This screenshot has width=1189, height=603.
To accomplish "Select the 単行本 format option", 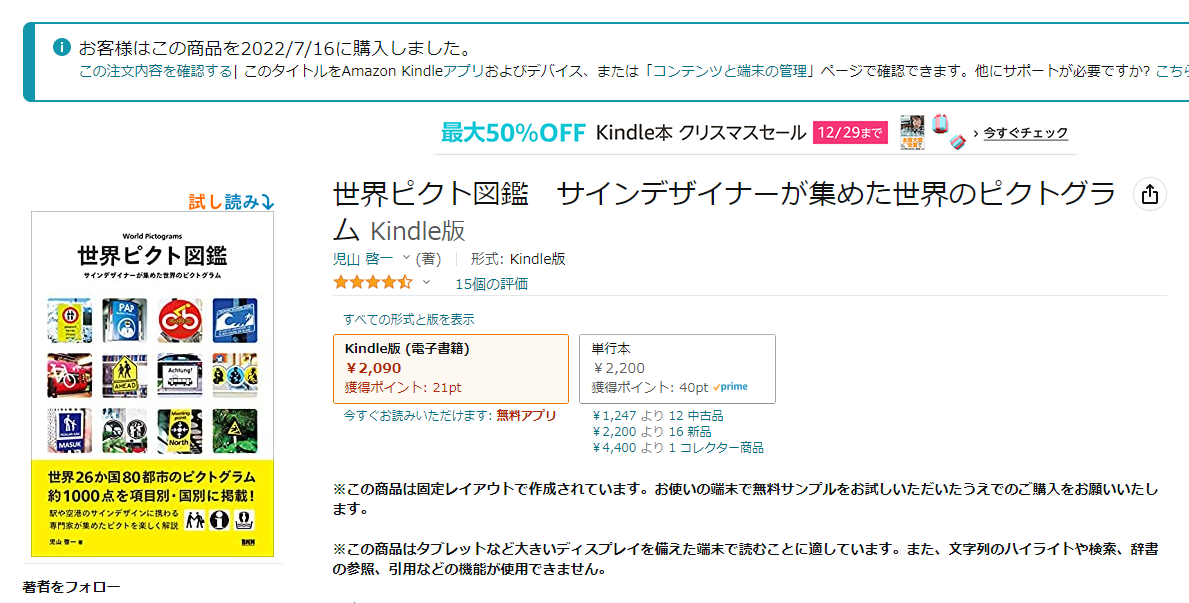I will click(x=678, y=368).
